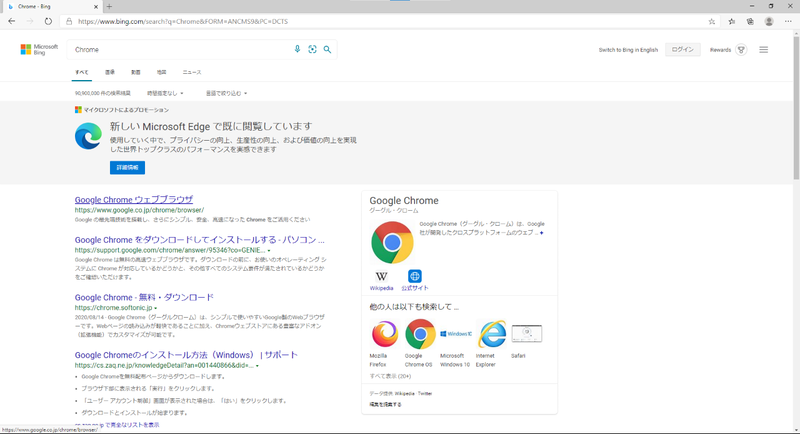Click the Microsoft Edge logo in promotion
Viewport: 800px width, 434px height.
tap(88, 136)
